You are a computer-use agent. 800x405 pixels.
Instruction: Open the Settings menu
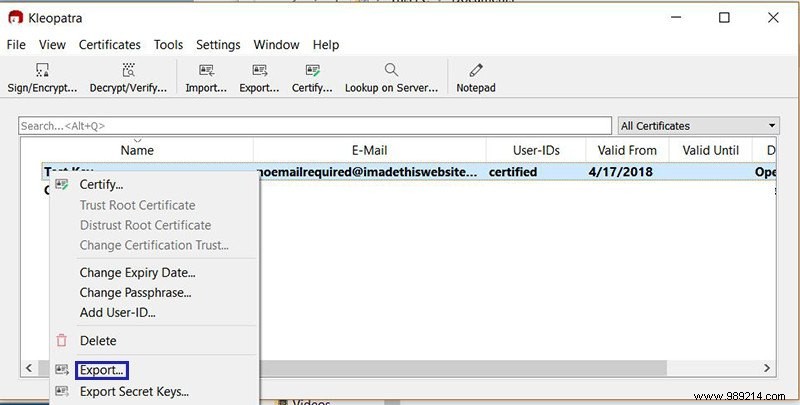(218, 45)
